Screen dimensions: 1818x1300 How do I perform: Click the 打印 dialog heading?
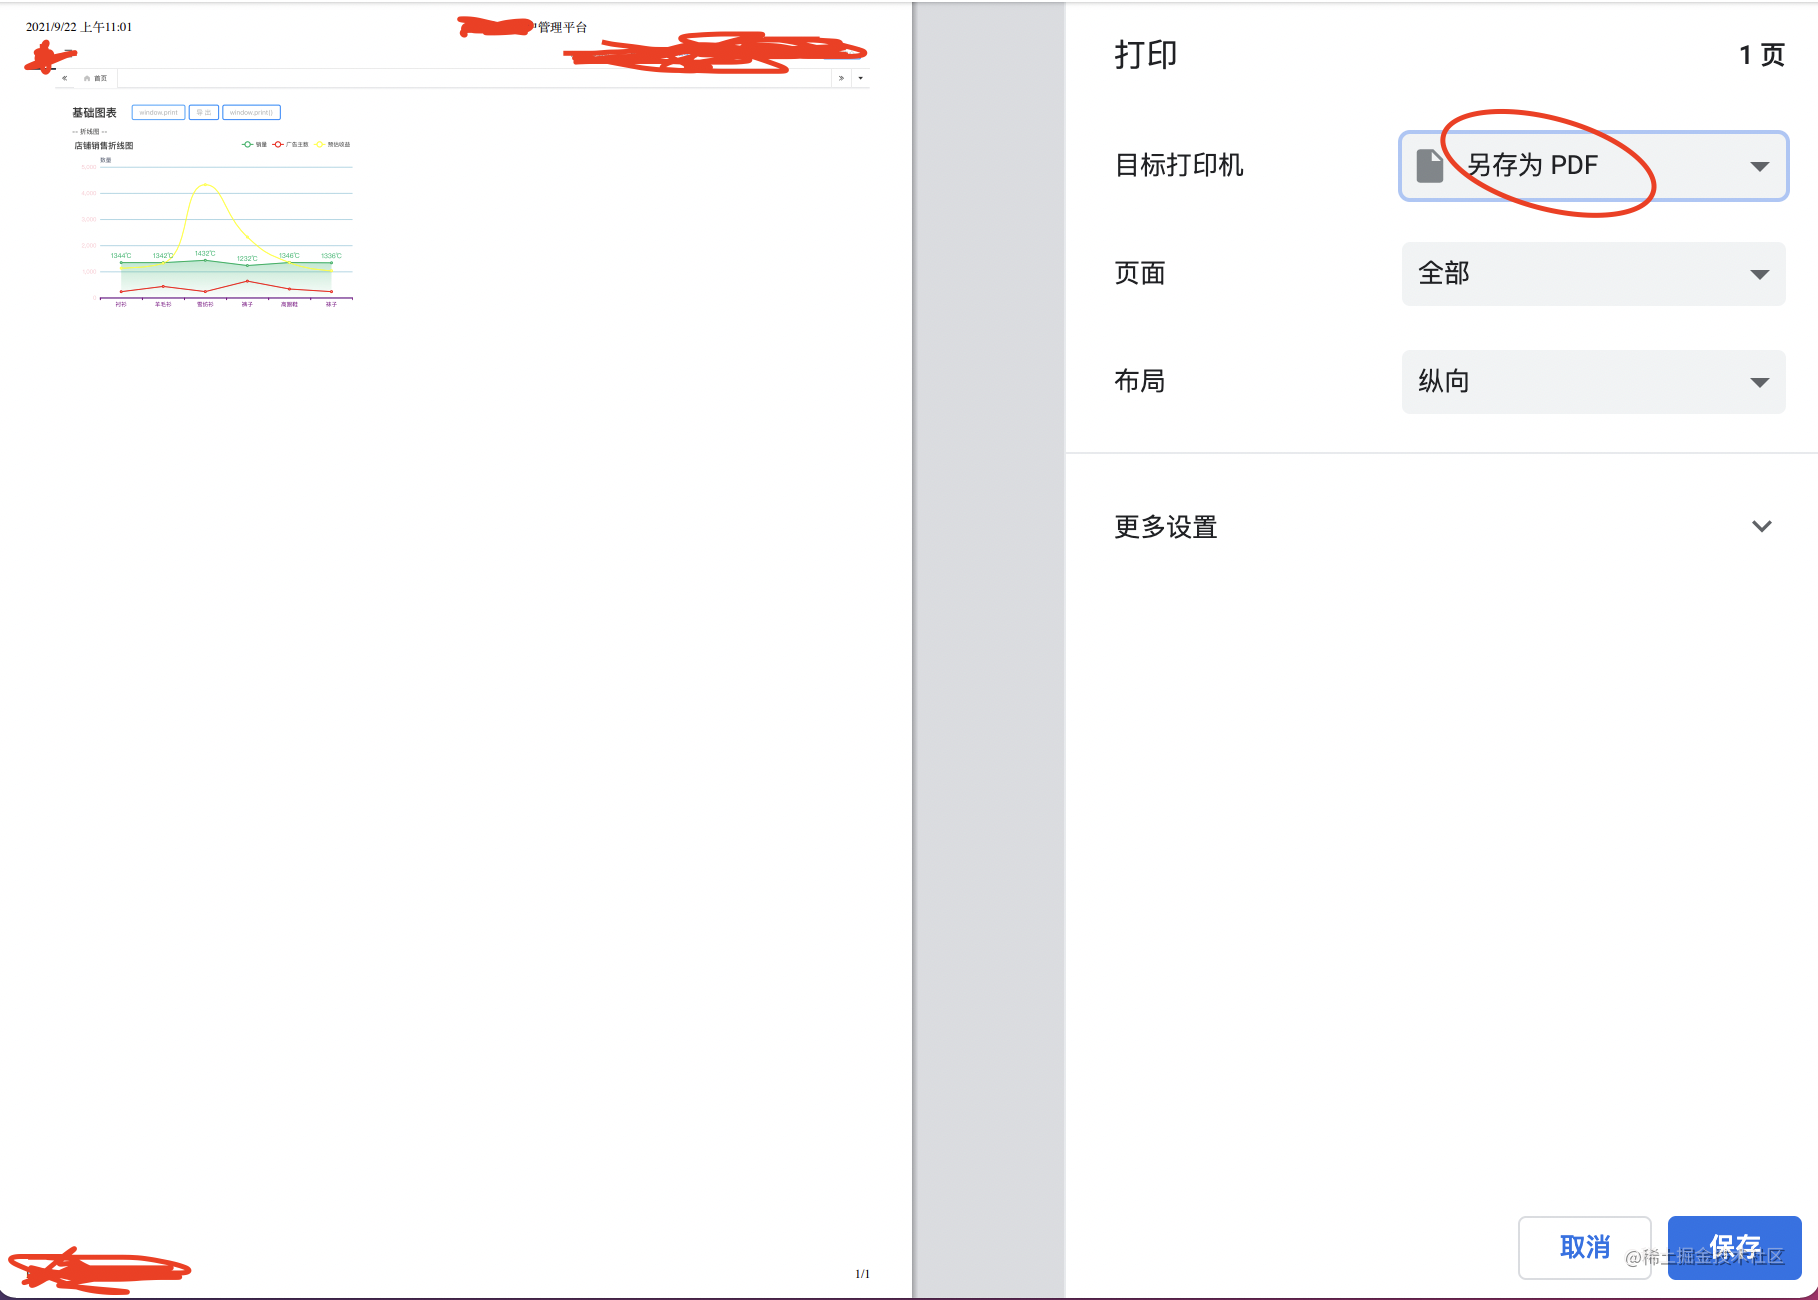[x=1146, y=54]
